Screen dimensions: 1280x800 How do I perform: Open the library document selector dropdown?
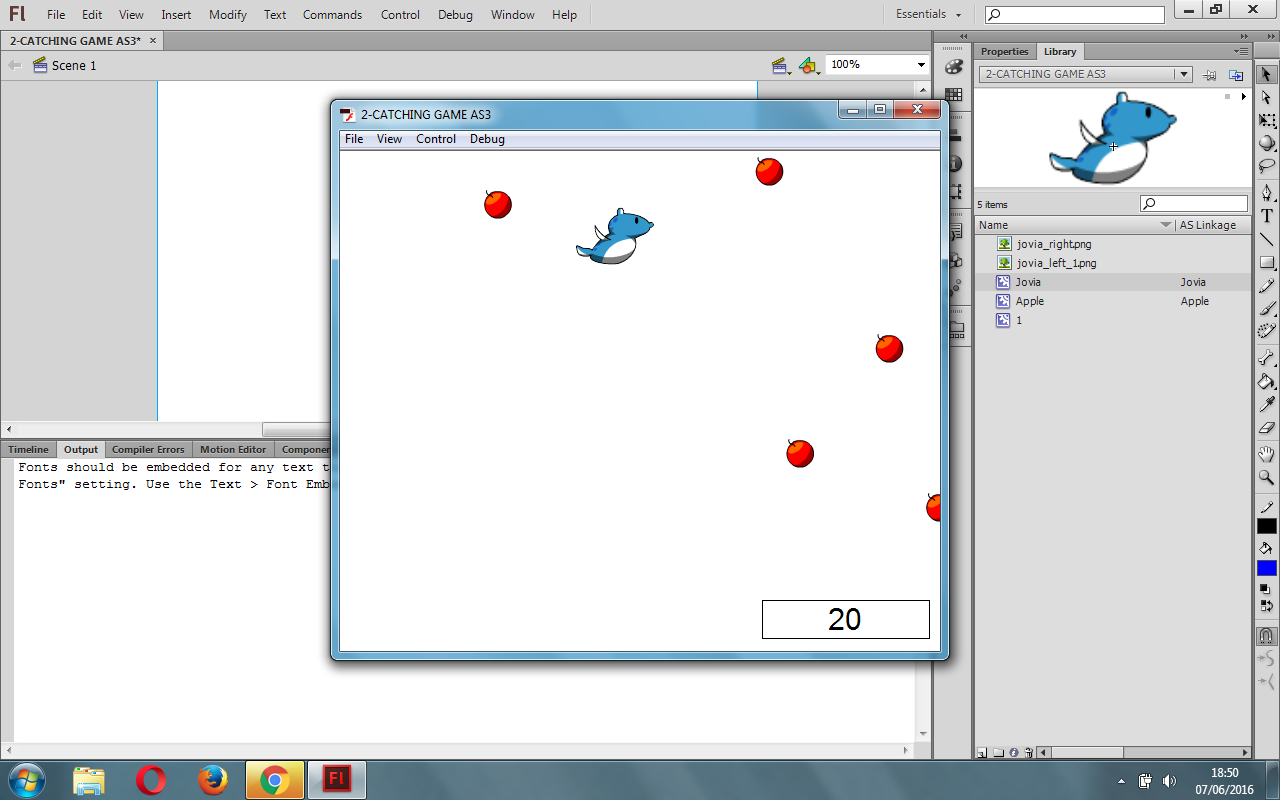pos(1184,73)
